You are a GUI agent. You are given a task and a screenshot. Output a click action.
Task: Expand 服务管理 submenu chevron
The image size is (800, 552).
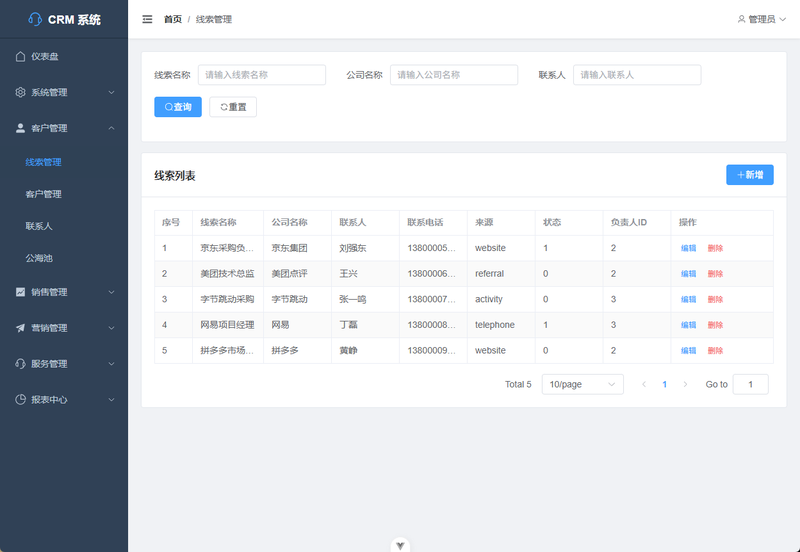pyautogui.click(x=111, y=364)
